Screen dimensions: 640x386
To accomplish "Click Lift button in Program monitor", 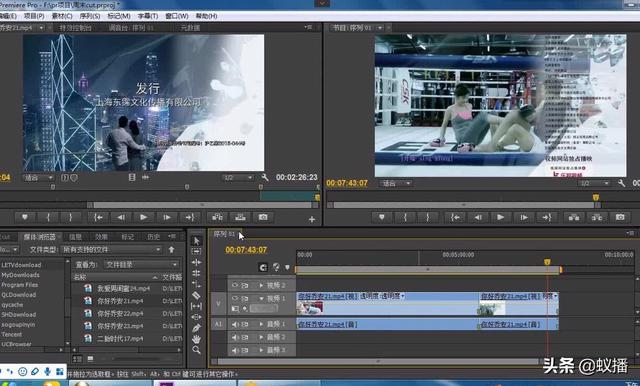I will (x=574, y=217).
